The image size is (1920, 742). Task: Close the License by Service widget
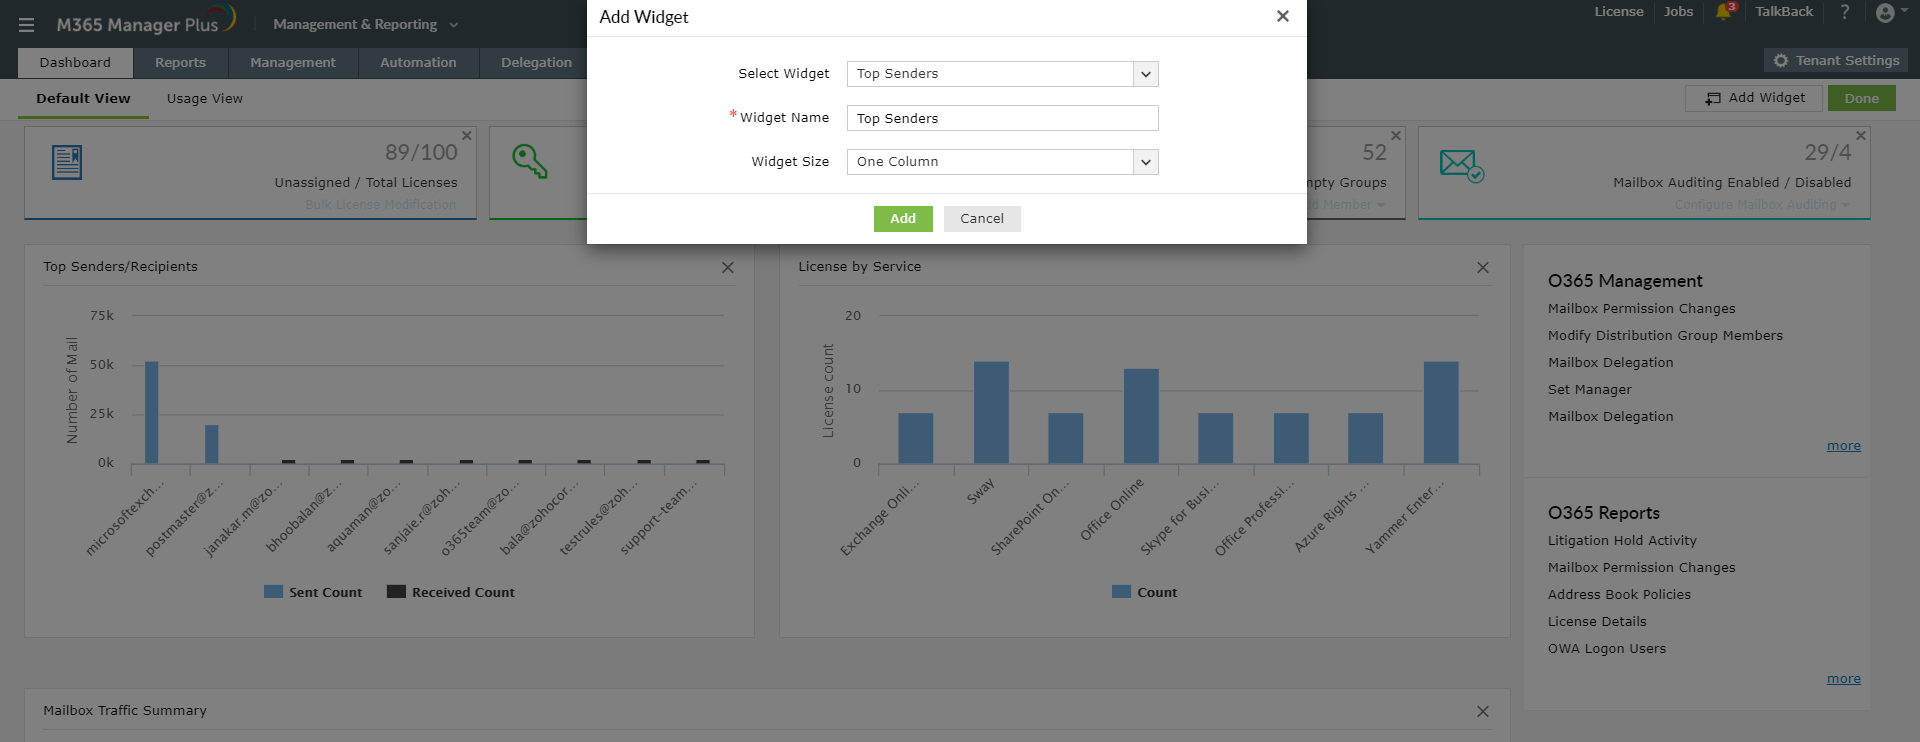point(1483,267)
